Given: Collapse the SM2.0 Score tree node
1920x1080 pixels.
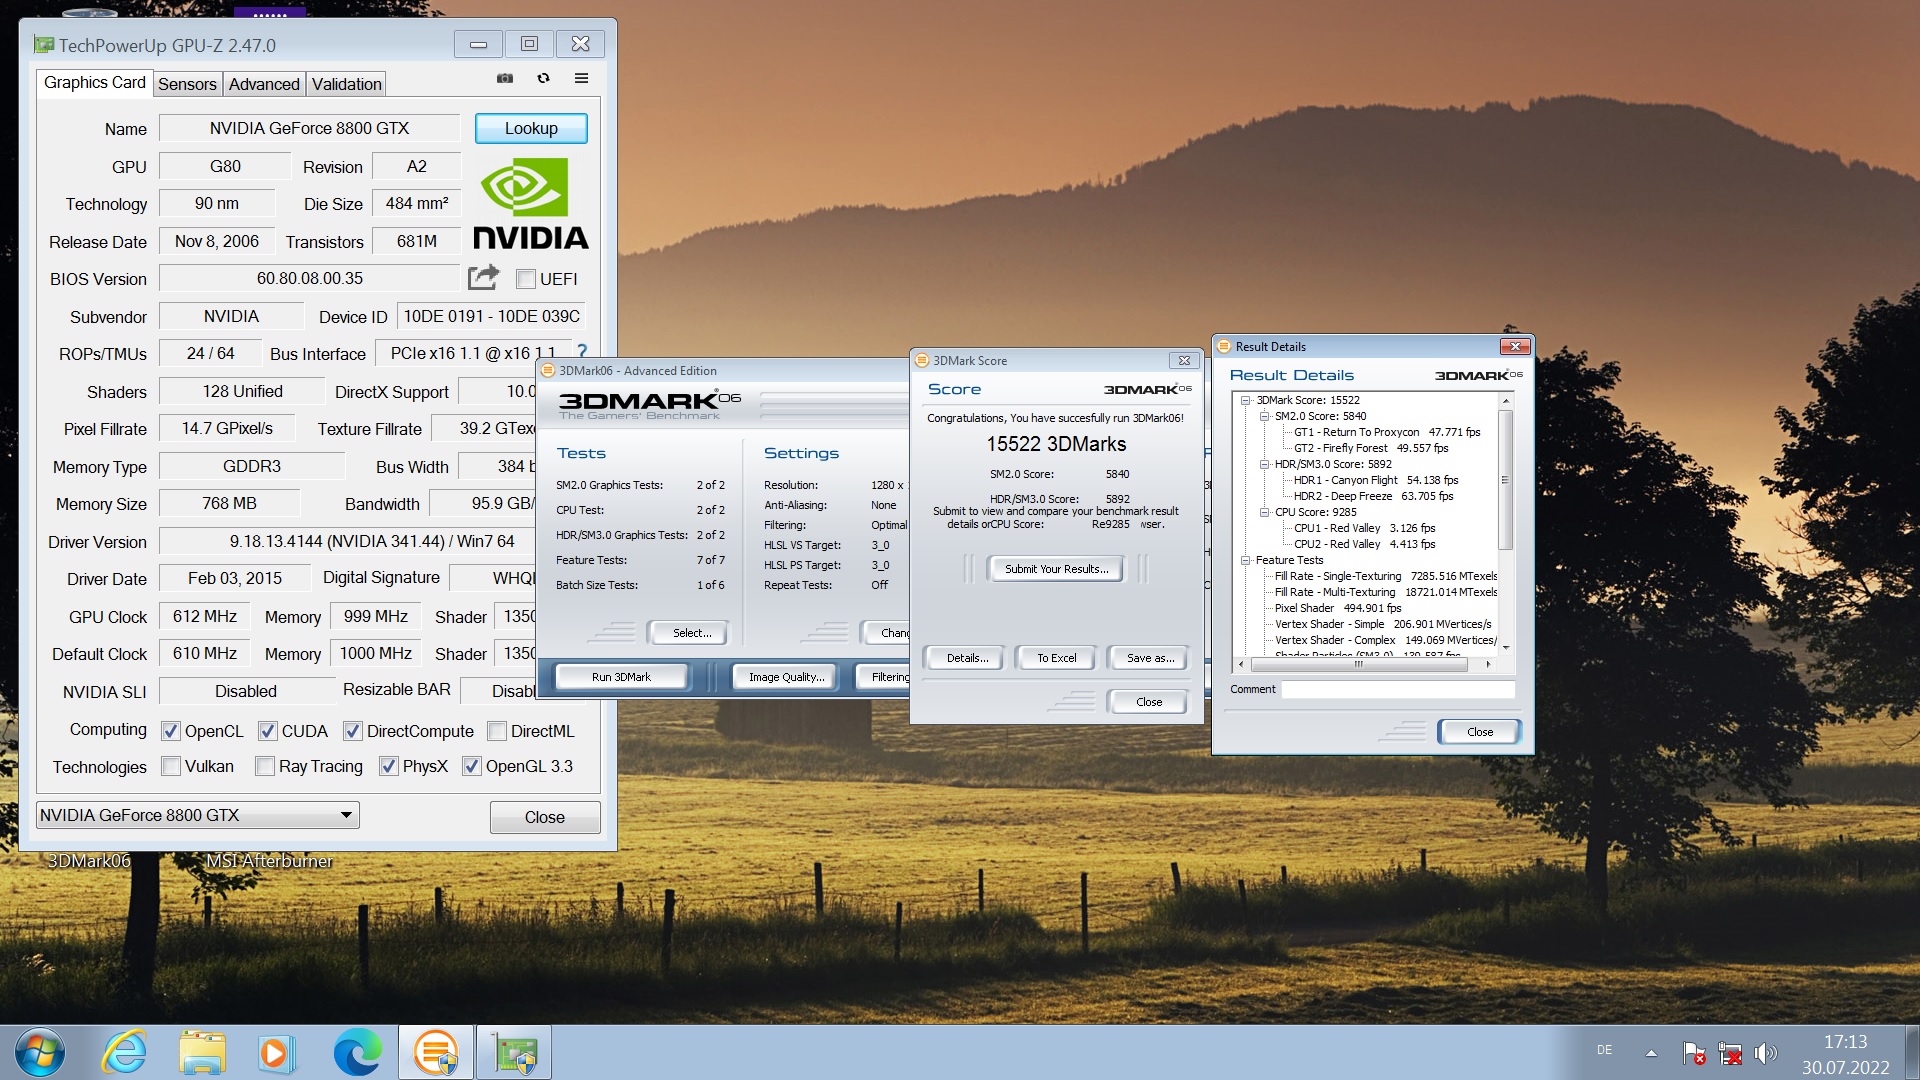Looking at the screenshot, I should click(x=1264, y=416).
